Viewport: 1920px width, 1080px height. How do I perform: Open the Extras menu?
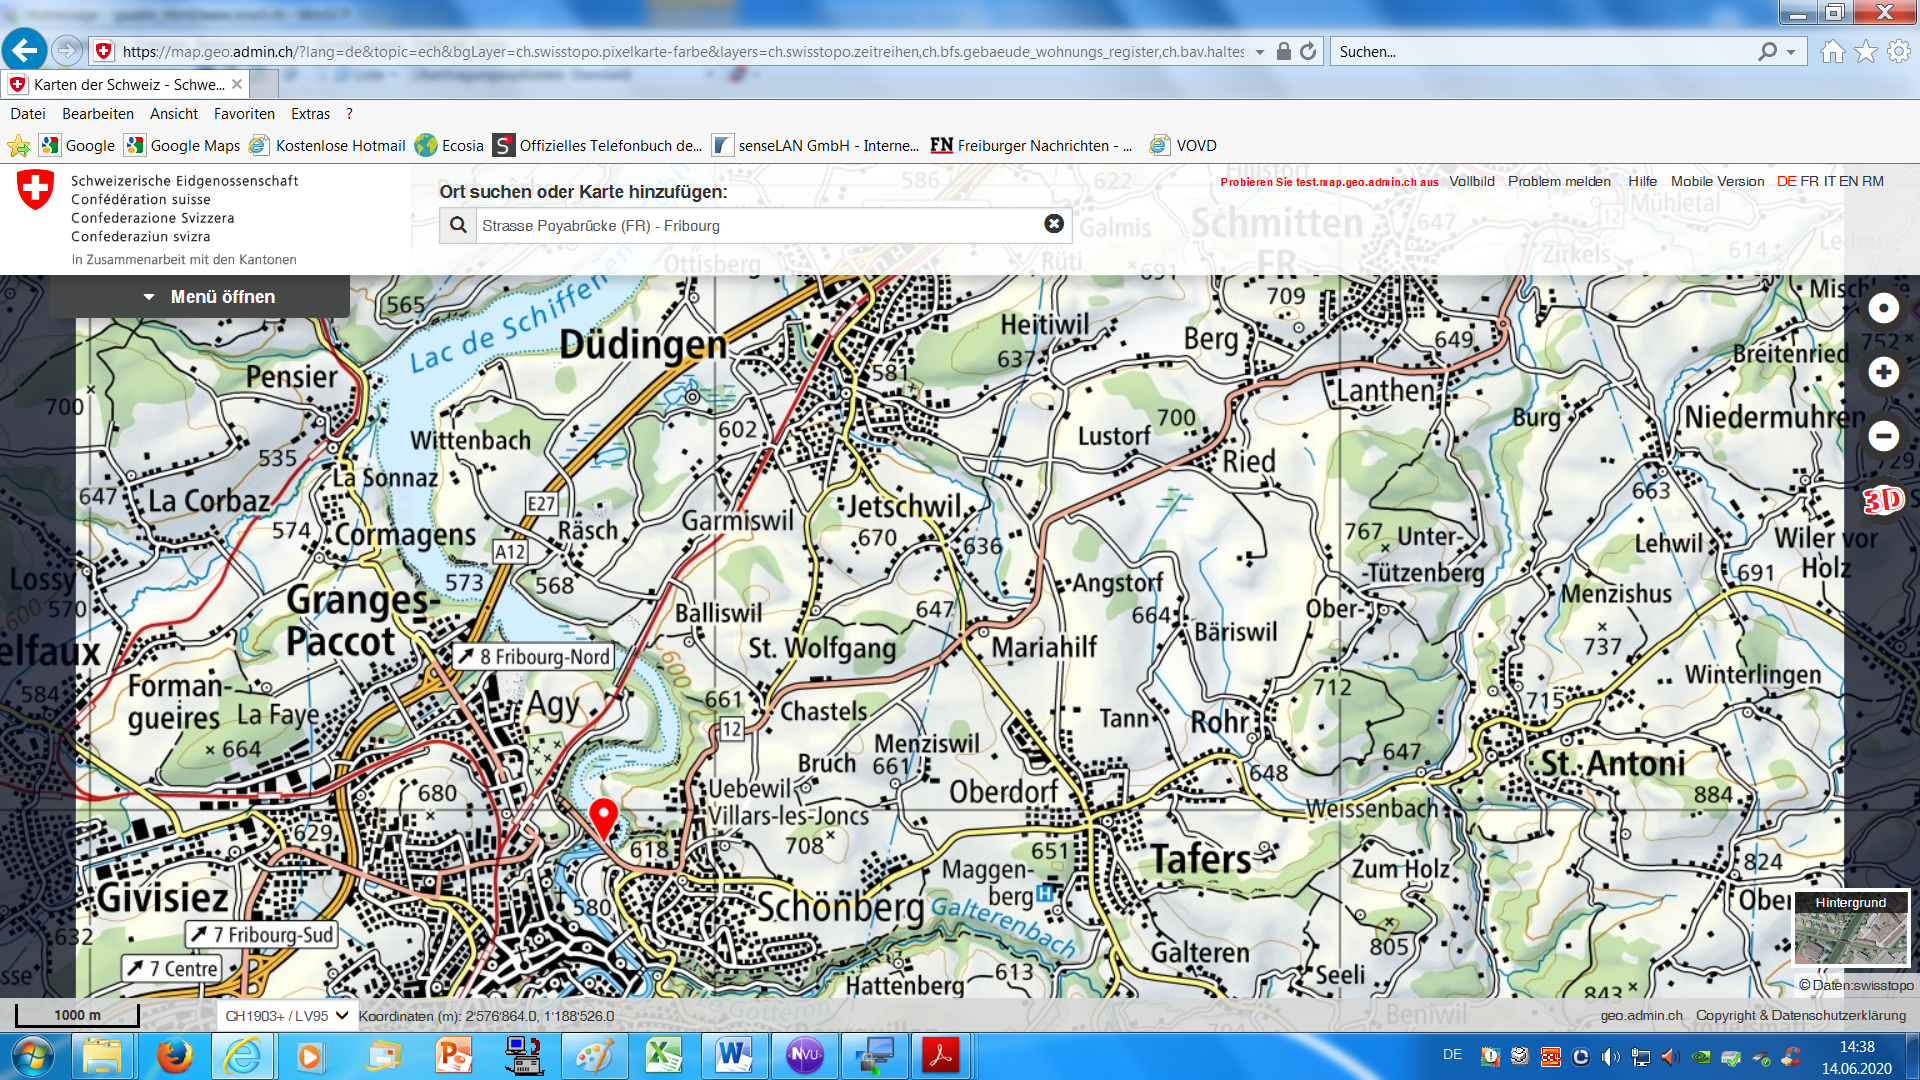click(x=310, y=114)
